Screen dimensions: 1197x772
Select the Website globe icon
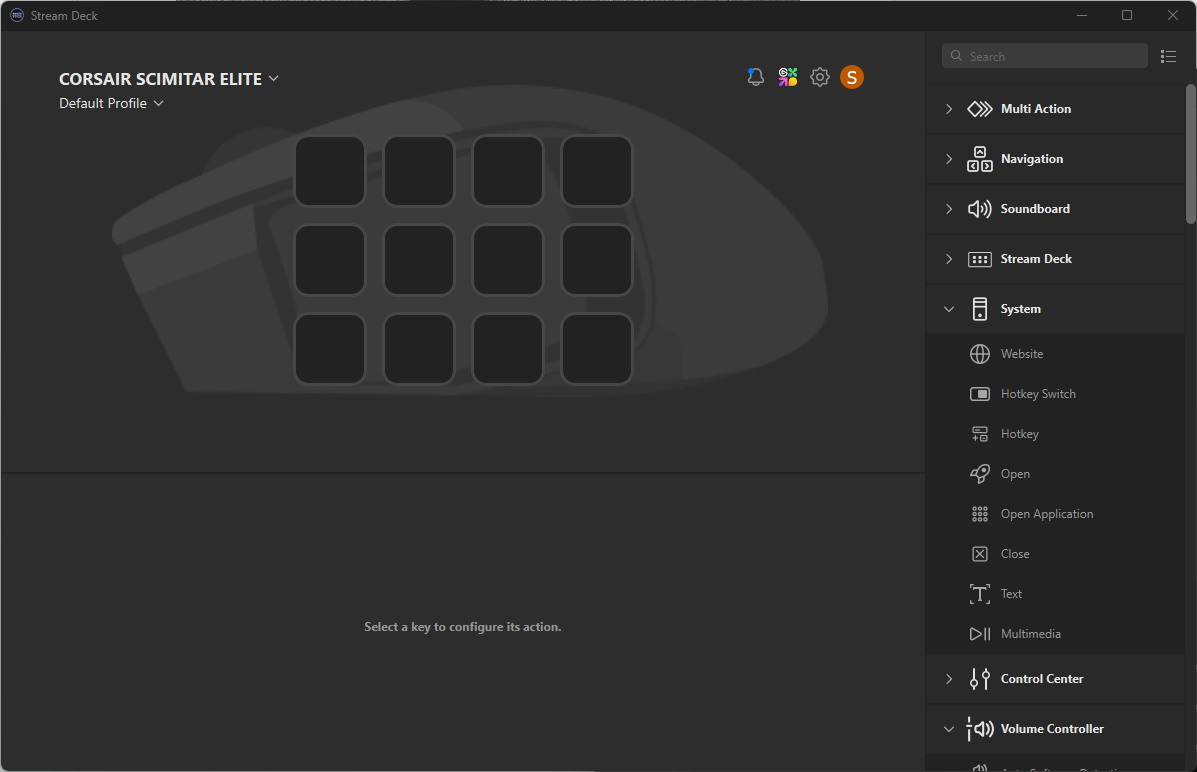[980, 354]
